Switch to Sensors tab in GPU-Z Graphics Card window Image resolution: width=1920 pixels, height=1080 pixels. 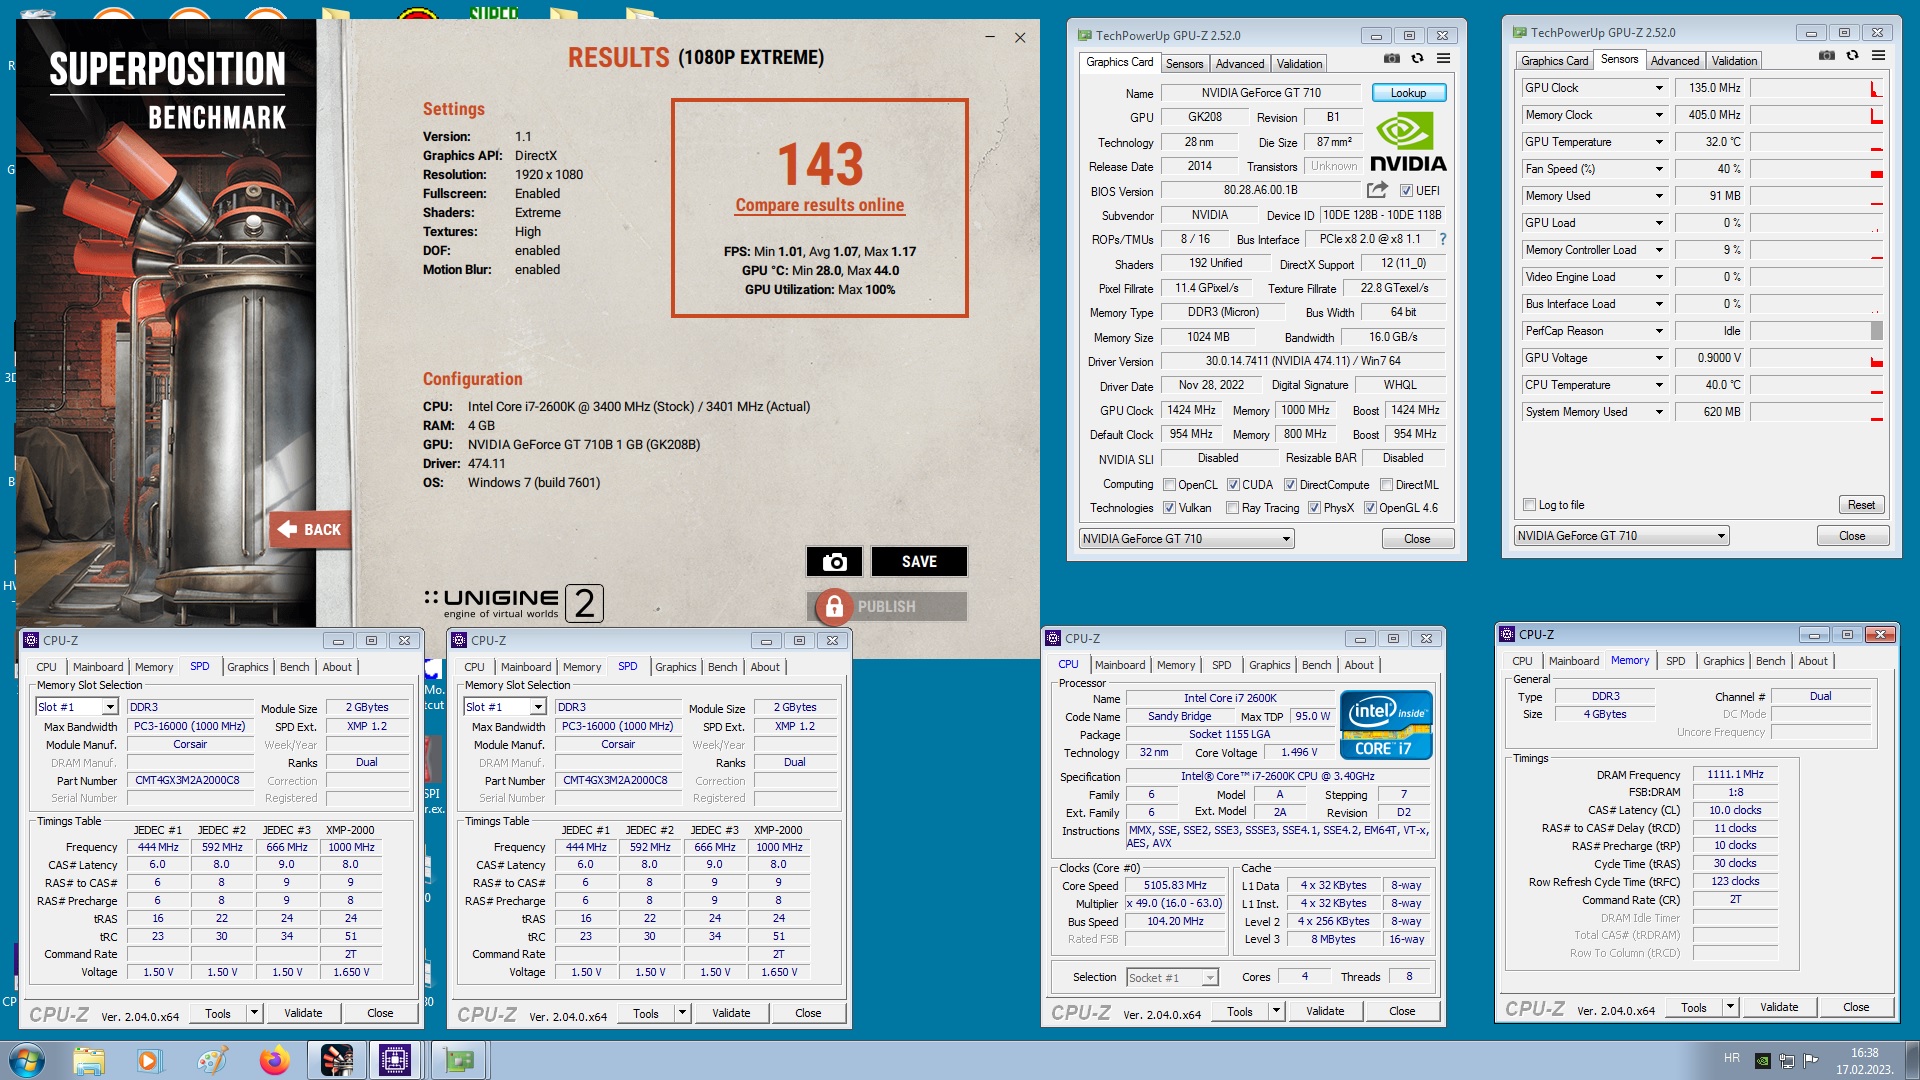[x=1185, y=64]
